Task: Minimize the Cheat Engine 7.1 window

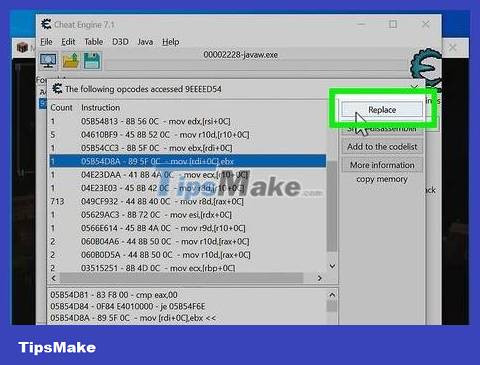Action: coord(361,24)
